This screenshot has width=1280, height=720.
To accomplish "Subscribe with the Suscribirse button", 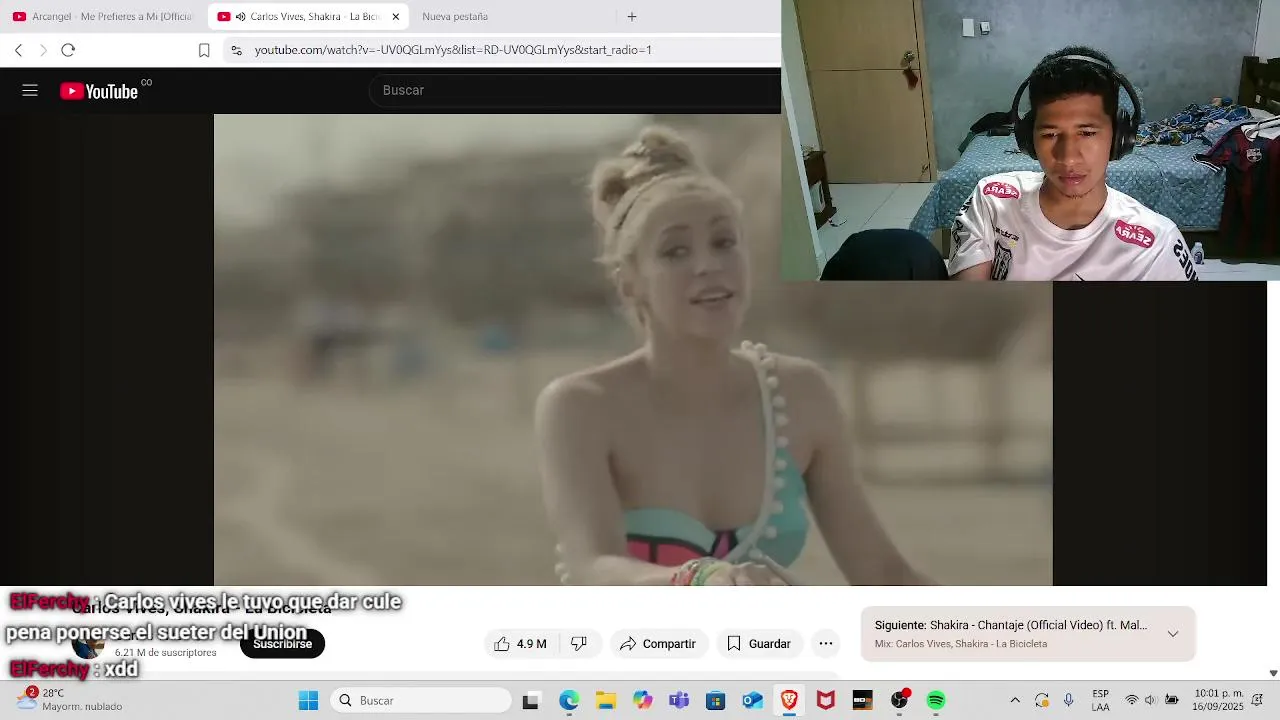I will (282, 644).
